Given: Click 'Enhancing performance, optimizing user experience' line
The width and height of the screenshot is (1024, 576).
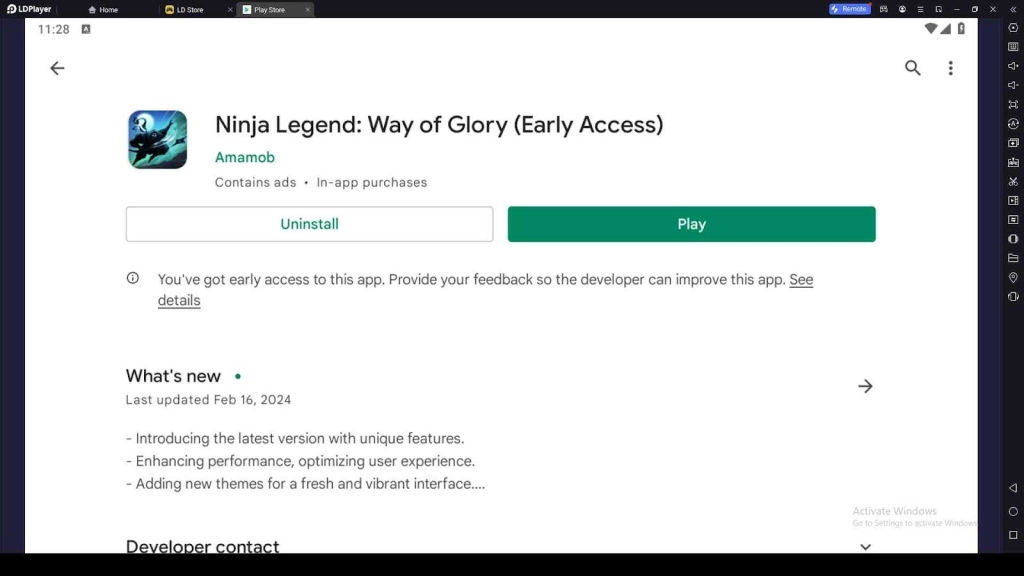Looking at the screenshot, I should (x=300, y=461).
